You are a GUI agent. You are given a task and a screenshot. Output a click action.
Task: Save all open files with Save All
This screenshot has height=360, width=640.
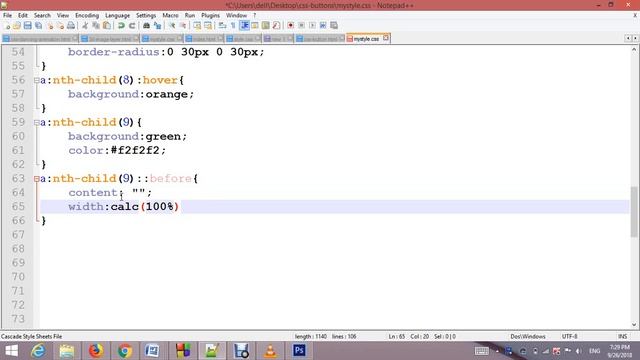click(38, 25)
